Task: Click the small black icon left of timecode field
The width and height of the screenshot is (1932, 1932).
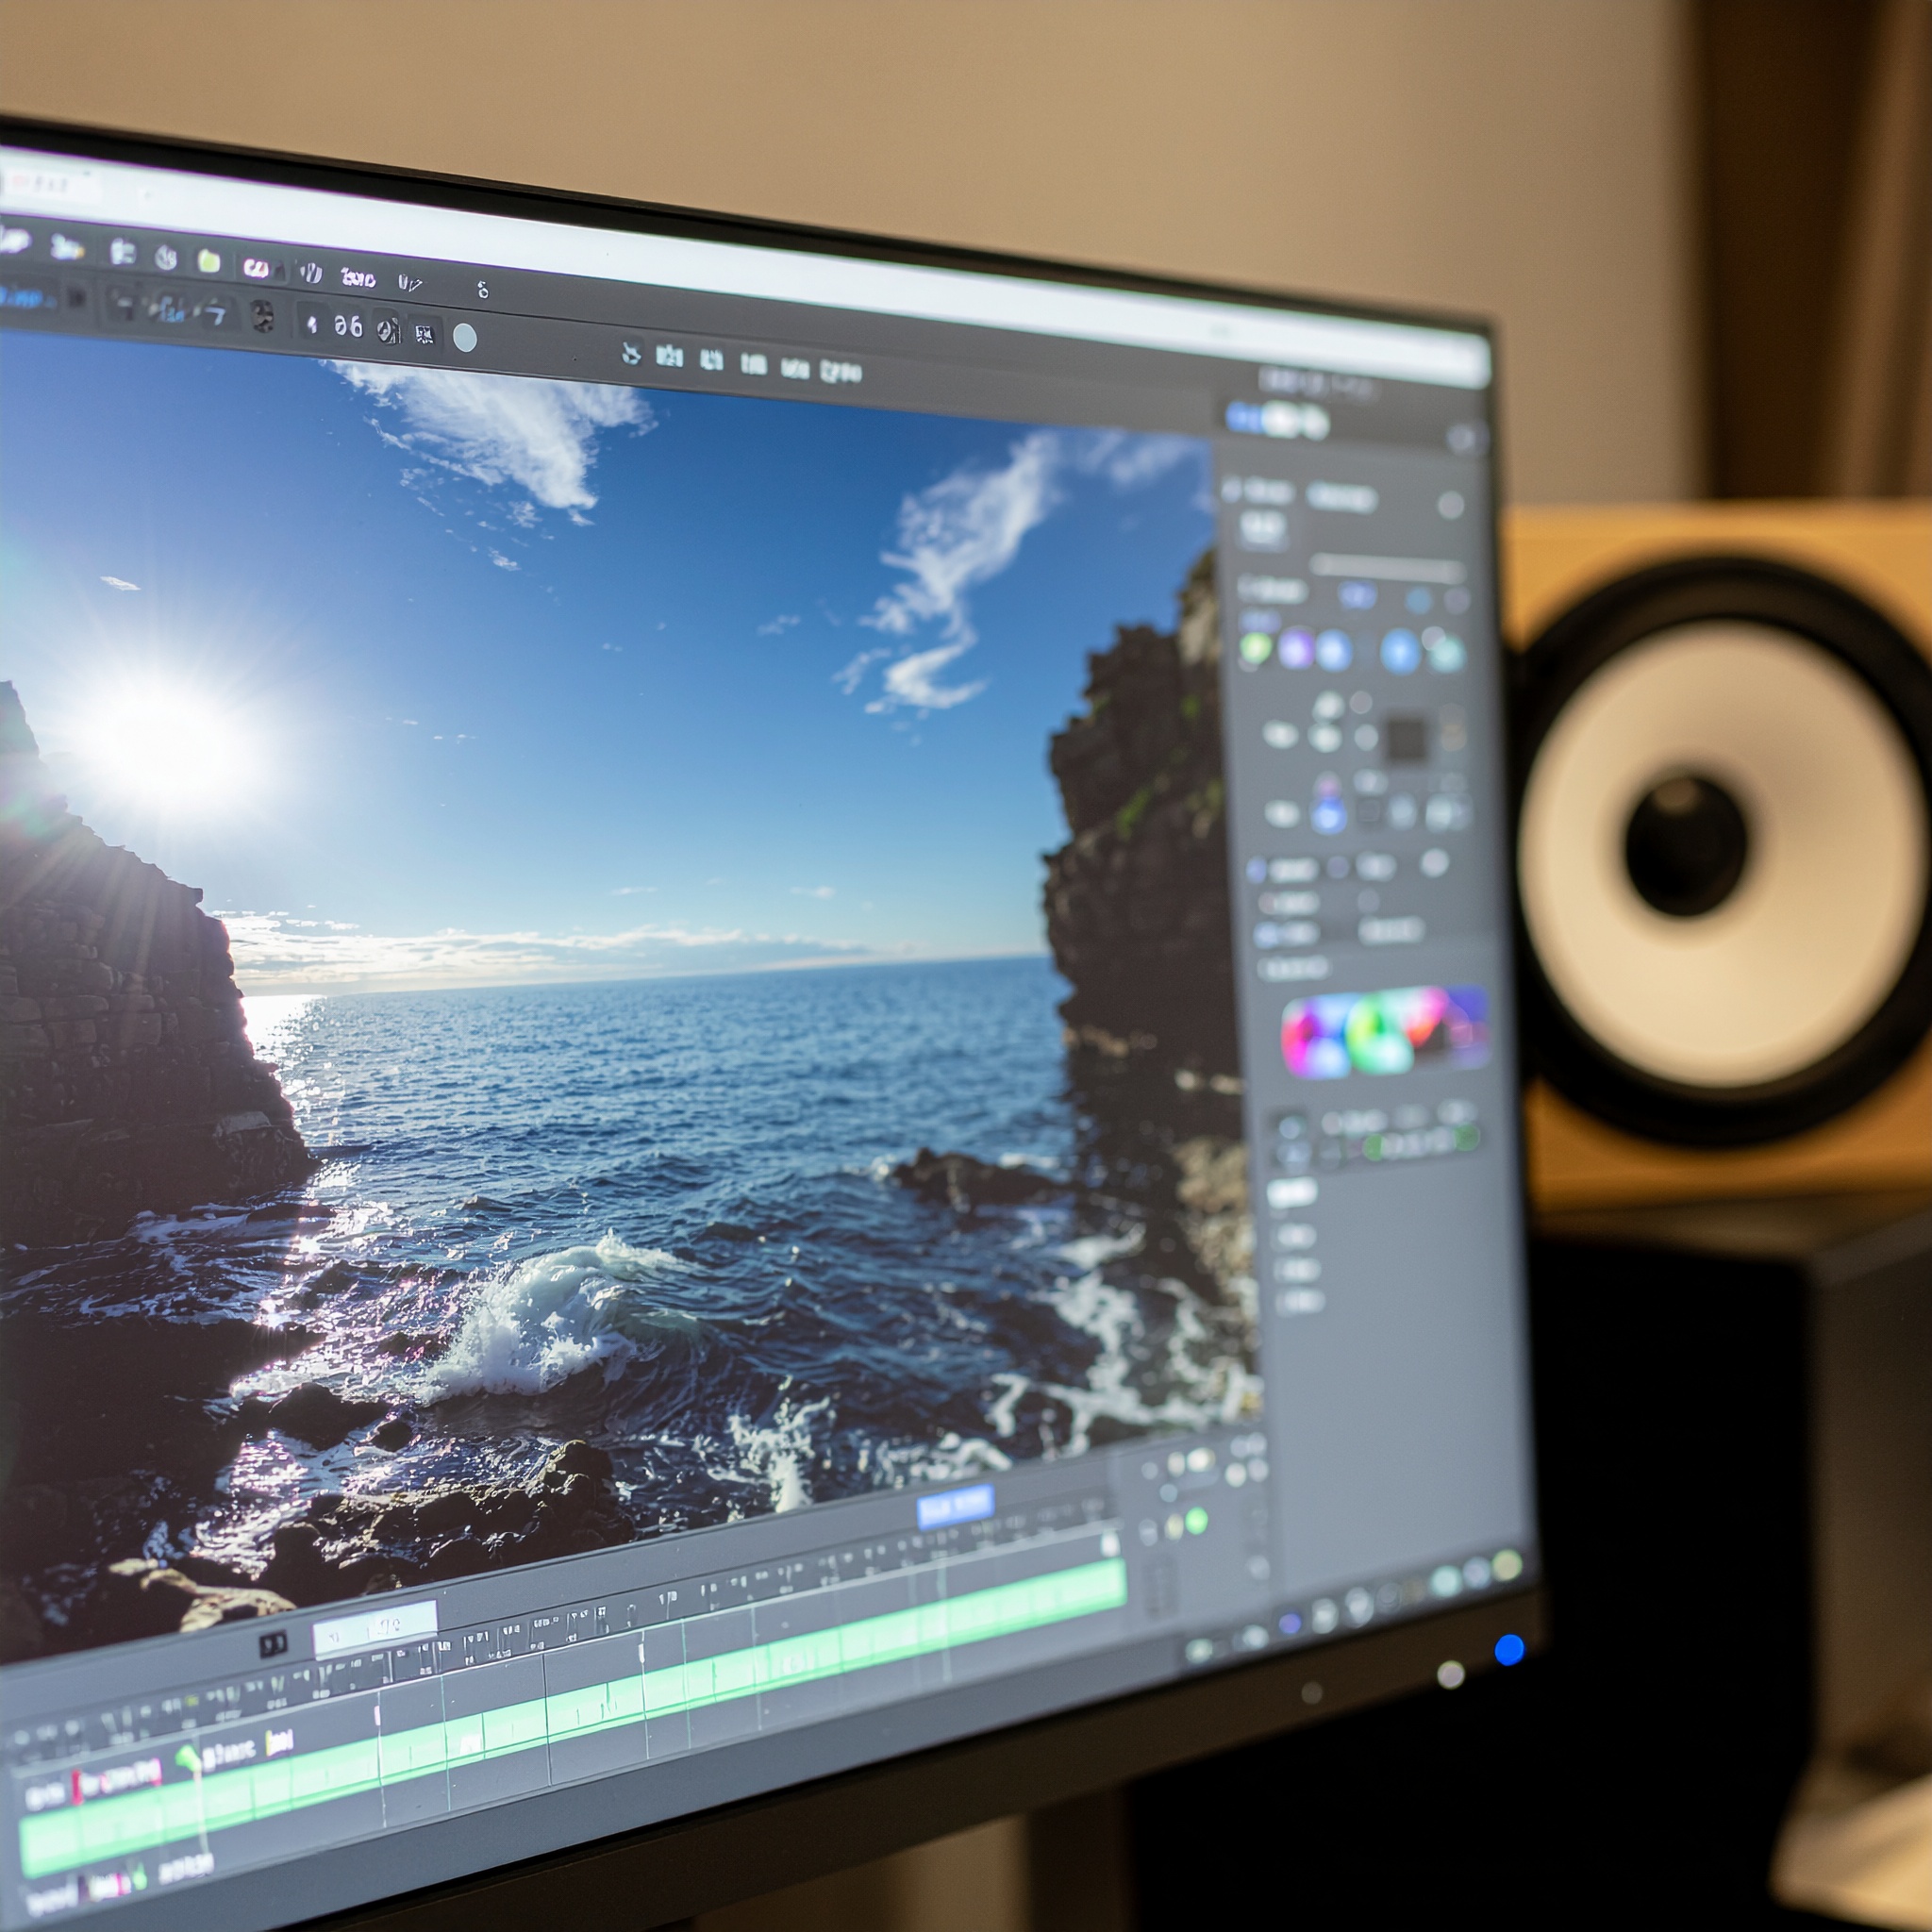Action: click(273, 1643)
